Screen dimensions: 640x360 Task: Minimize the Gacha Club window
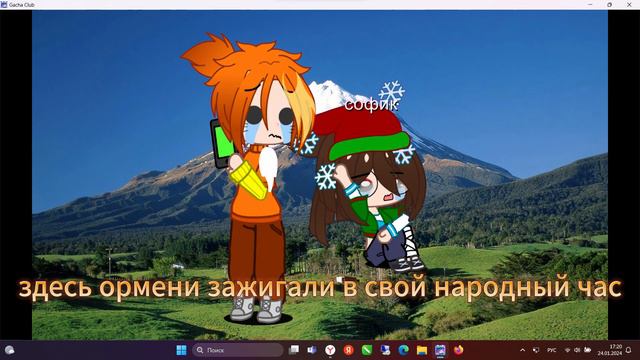590,4
